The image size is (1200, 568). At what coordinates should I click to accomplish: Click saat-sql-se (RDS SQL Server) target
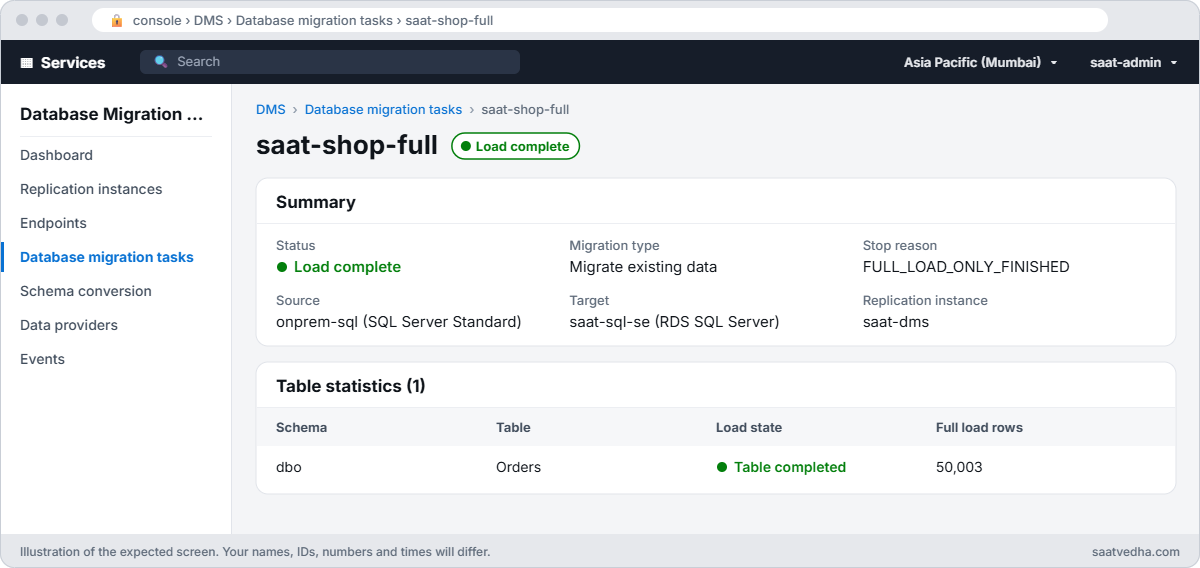click(674, 322)
